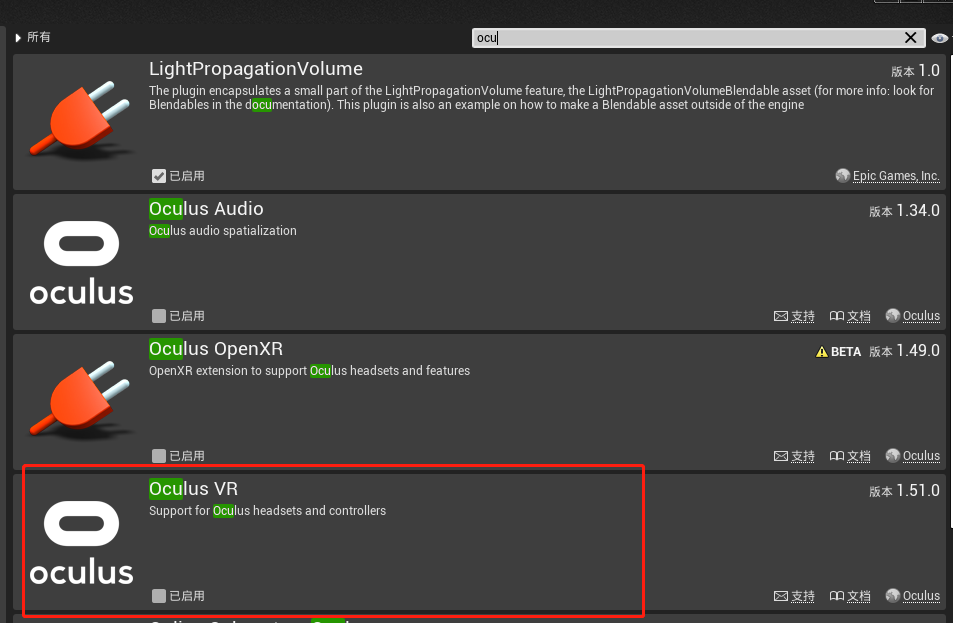Viewport: 953px width, 623px height.
Task: Click 'Support for Oculus headsets and controllers' text
Action: (267, 511)
